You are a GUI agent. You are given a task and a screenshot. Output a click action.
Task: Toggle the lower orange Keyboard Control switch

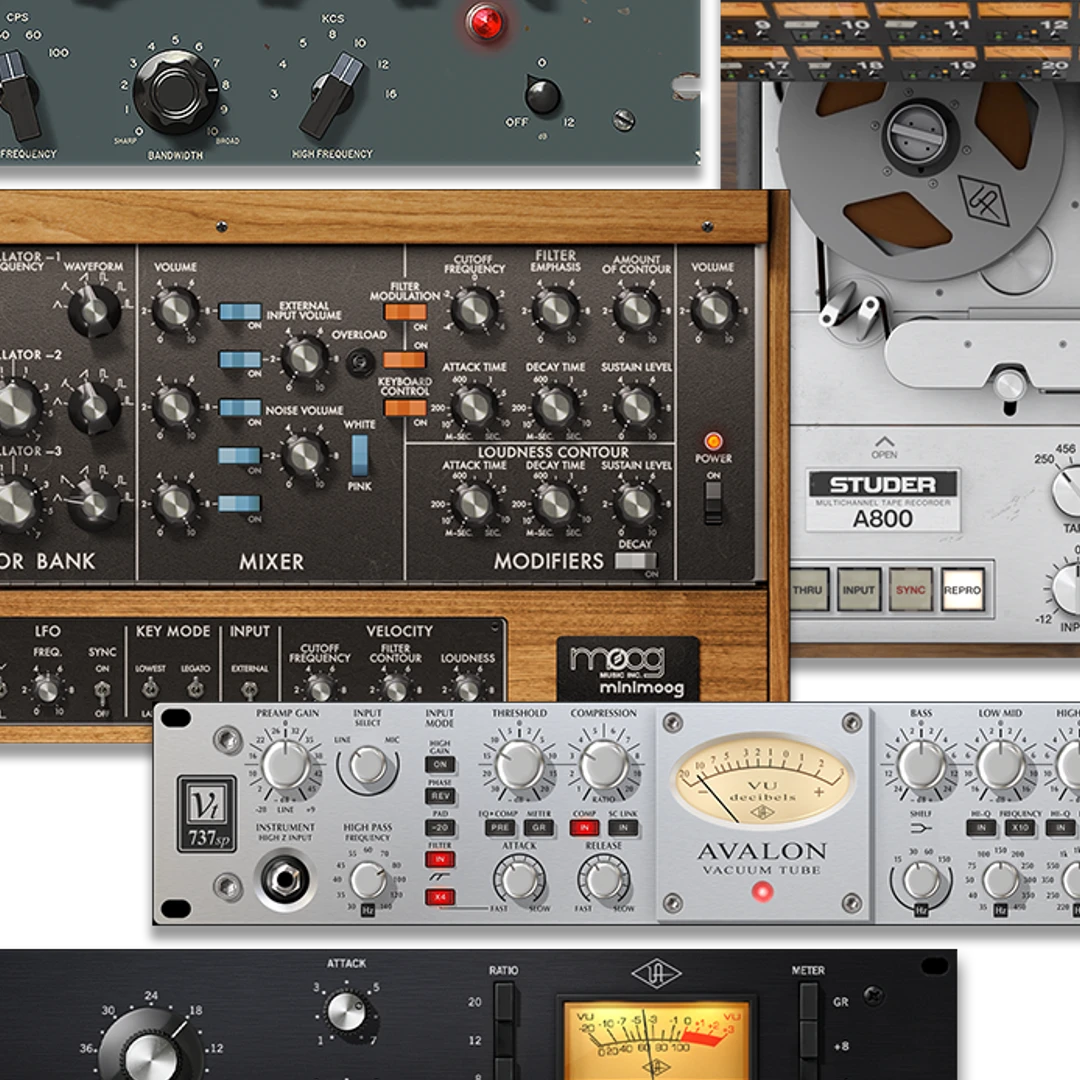tap(405, 408)
